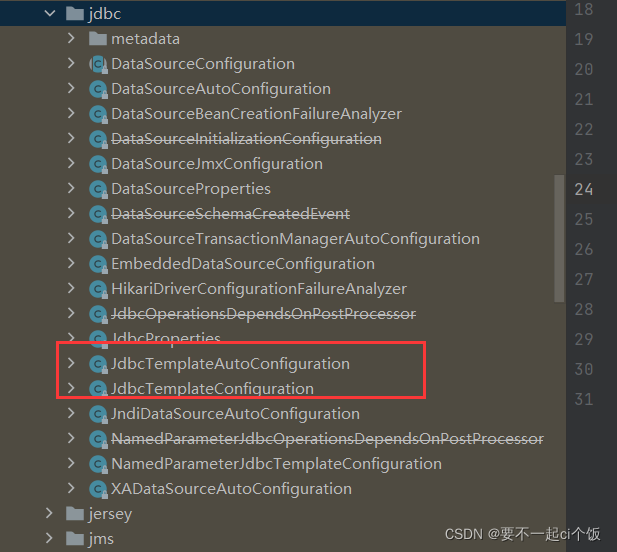
Task: Click the NamedParameterJdbcOperationsDependsOnPostProcessor class icon
Action: (98, 439)
